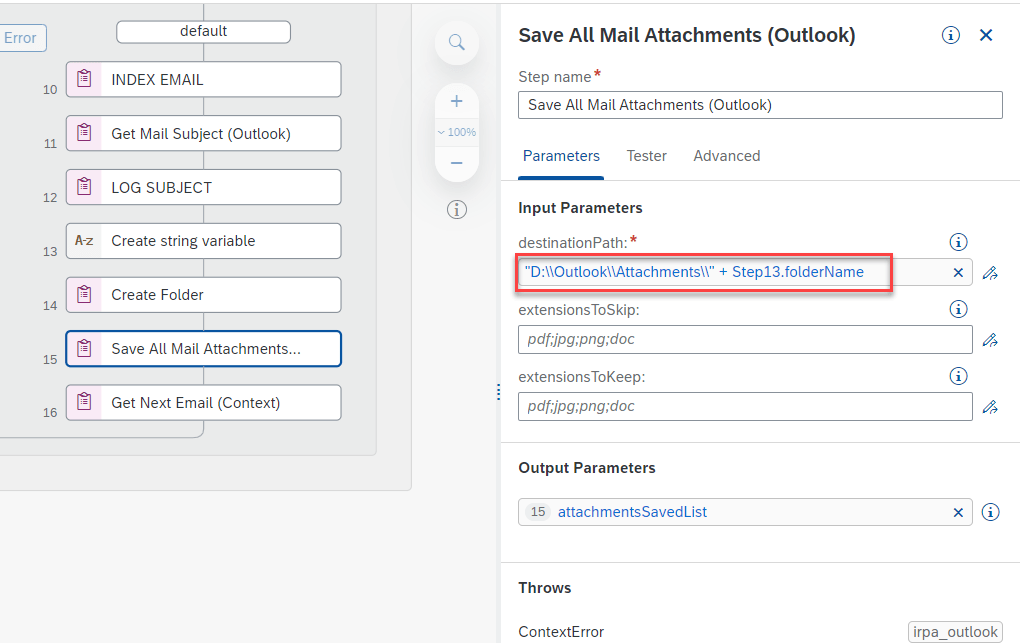Open expression editor for extensionsToKeep
Viewport: 1020px width, 643px height.
pyautogui.click(x=990, y=407)
